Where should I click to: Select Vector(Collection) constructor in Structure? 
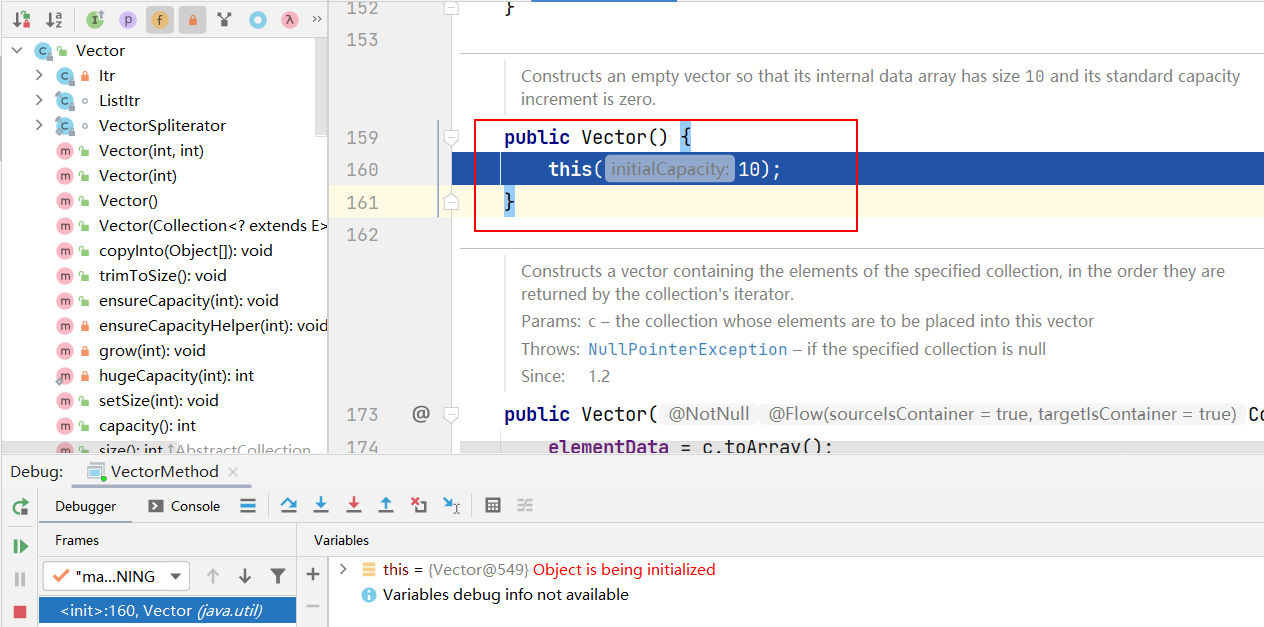pyautogui.click(x=212, y=225)
